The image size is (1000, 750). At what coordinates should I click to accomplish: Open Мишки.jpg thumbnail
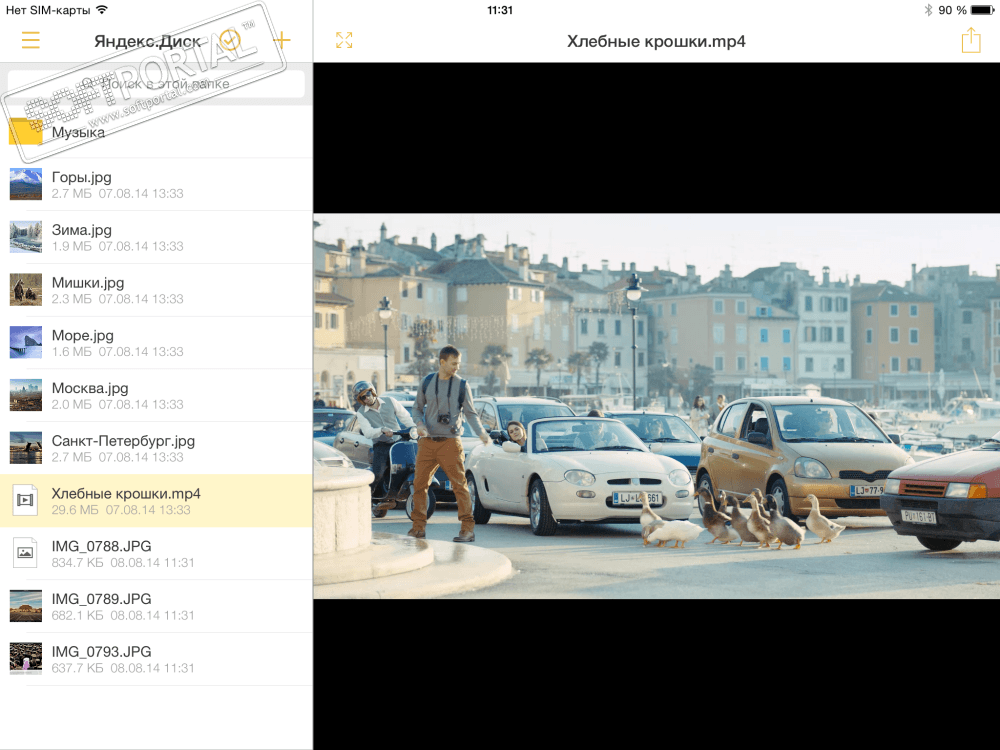pos(26,290)
